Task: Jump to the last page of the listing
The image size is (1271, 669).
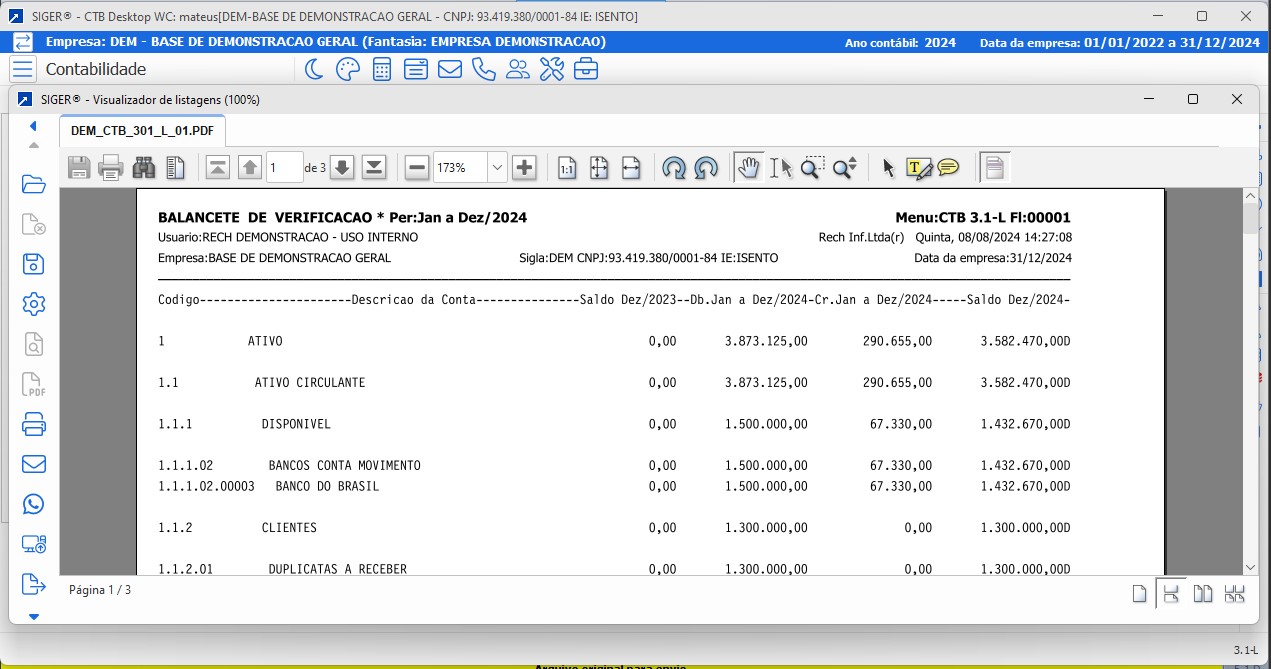Action: 374,168
